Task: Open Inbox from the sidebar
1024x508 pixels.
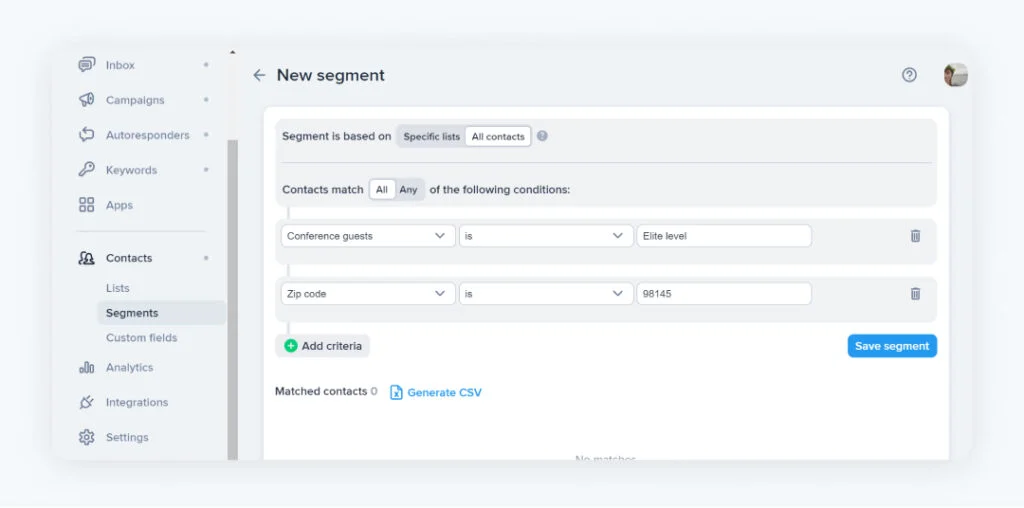Action: [x=120, y=65]
